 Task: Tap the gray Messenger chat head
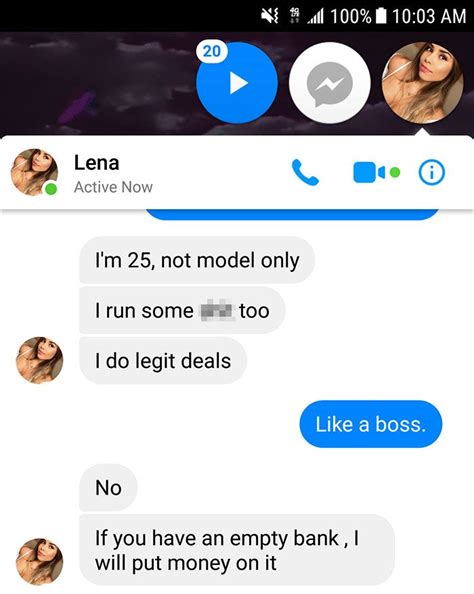point(330,83)
